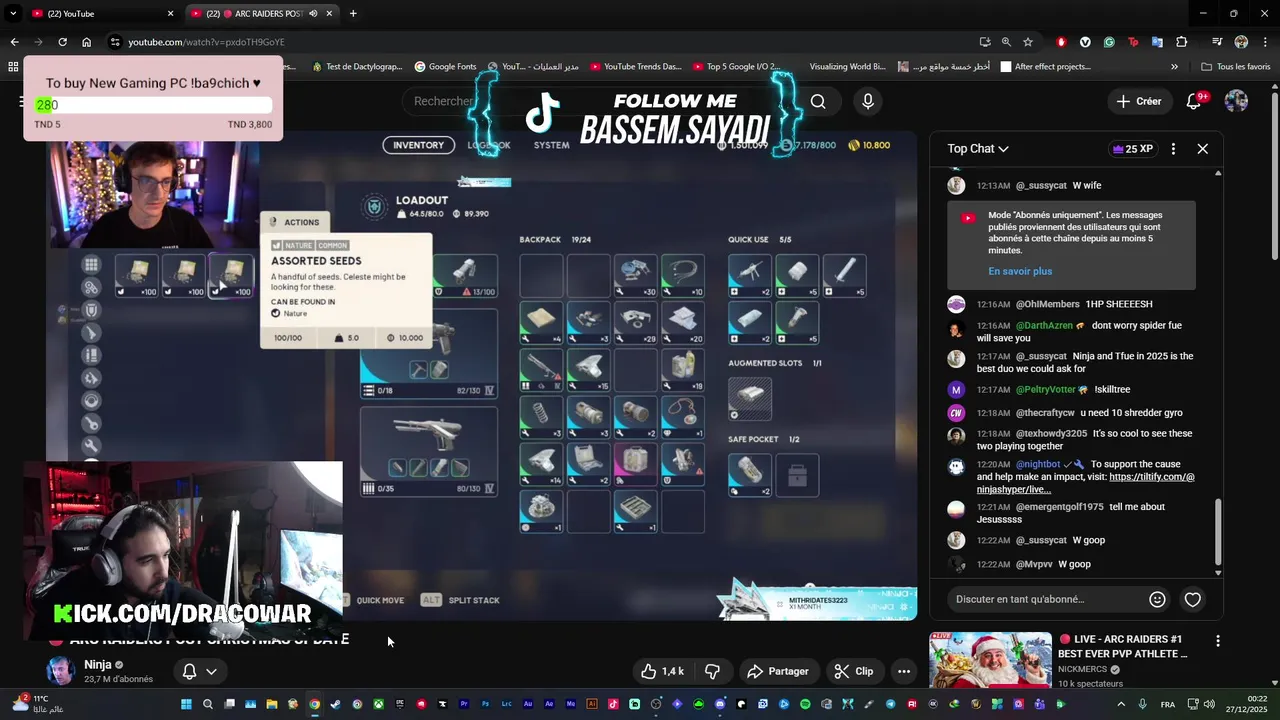Click the install app icon in address bar

tap(985, 42)
